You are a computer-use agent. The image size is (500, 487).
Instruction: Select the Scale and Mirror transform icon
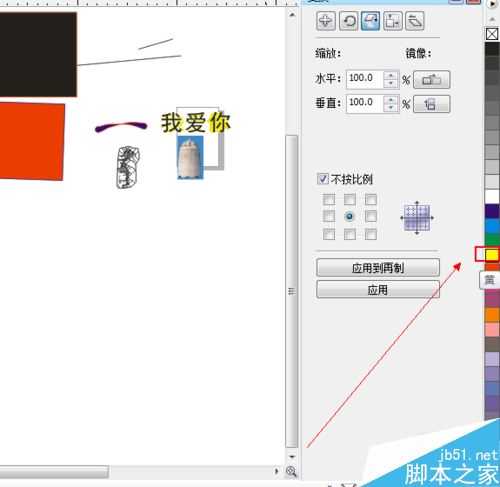click(x=370, y=21)
